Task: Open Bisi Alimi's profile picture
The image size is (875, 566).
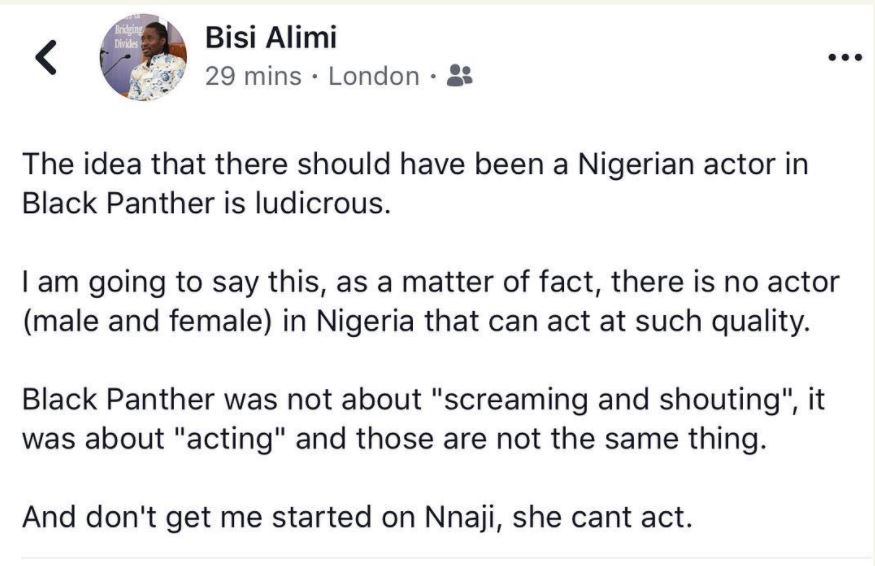Action: 142,59
